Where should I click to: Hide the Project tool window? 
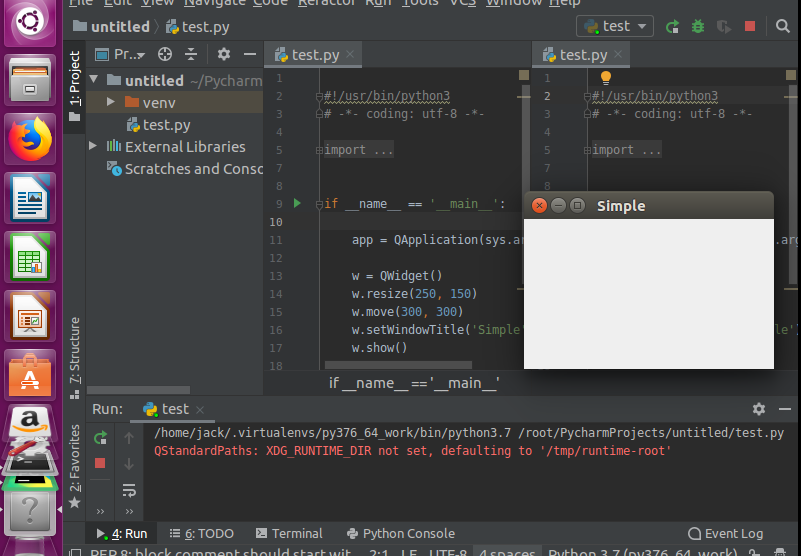point(250,54)
